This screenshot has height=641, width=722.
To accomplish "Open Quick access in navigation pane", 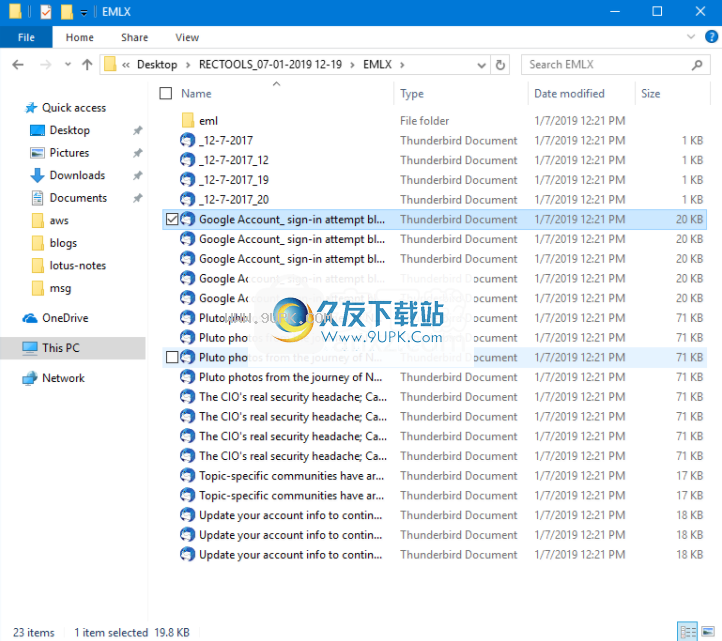I will (x=74, y=108).
